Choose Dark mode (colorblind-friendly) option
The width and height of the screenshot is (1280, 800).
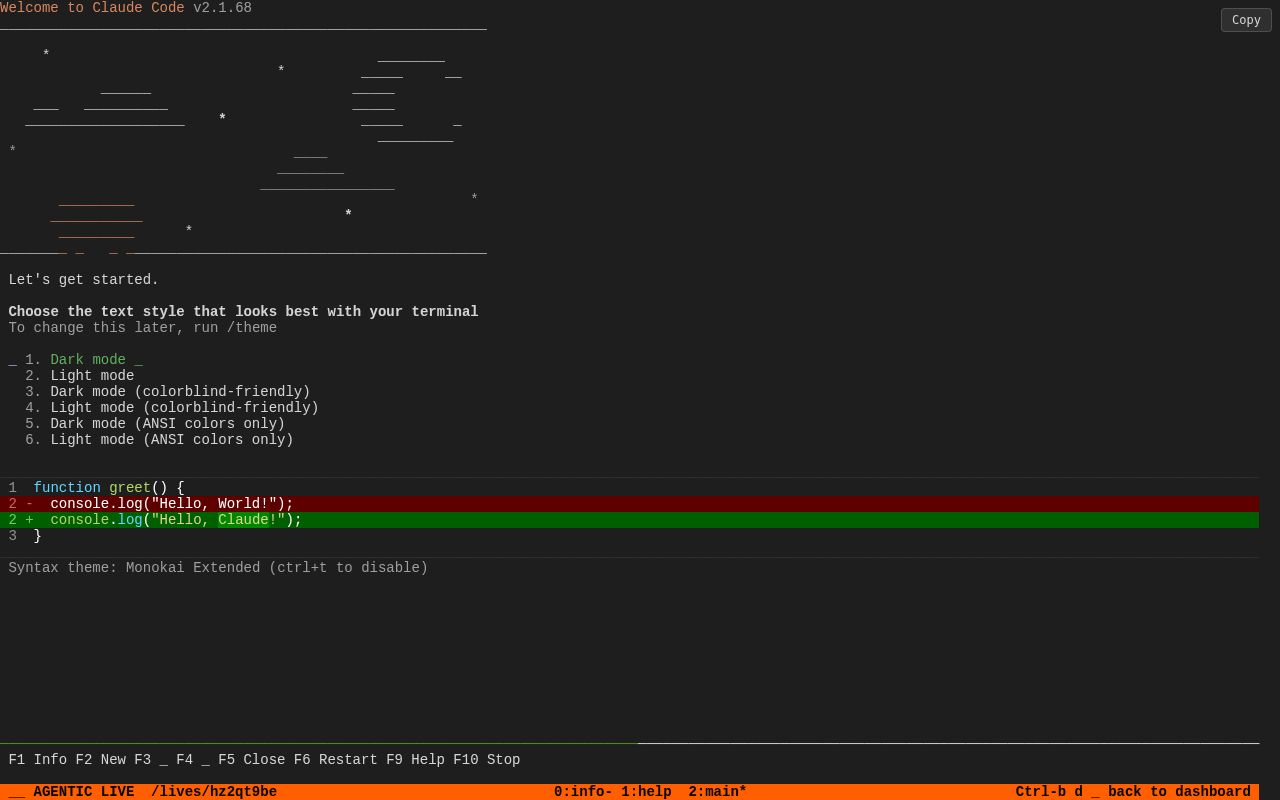coord(180,392)
